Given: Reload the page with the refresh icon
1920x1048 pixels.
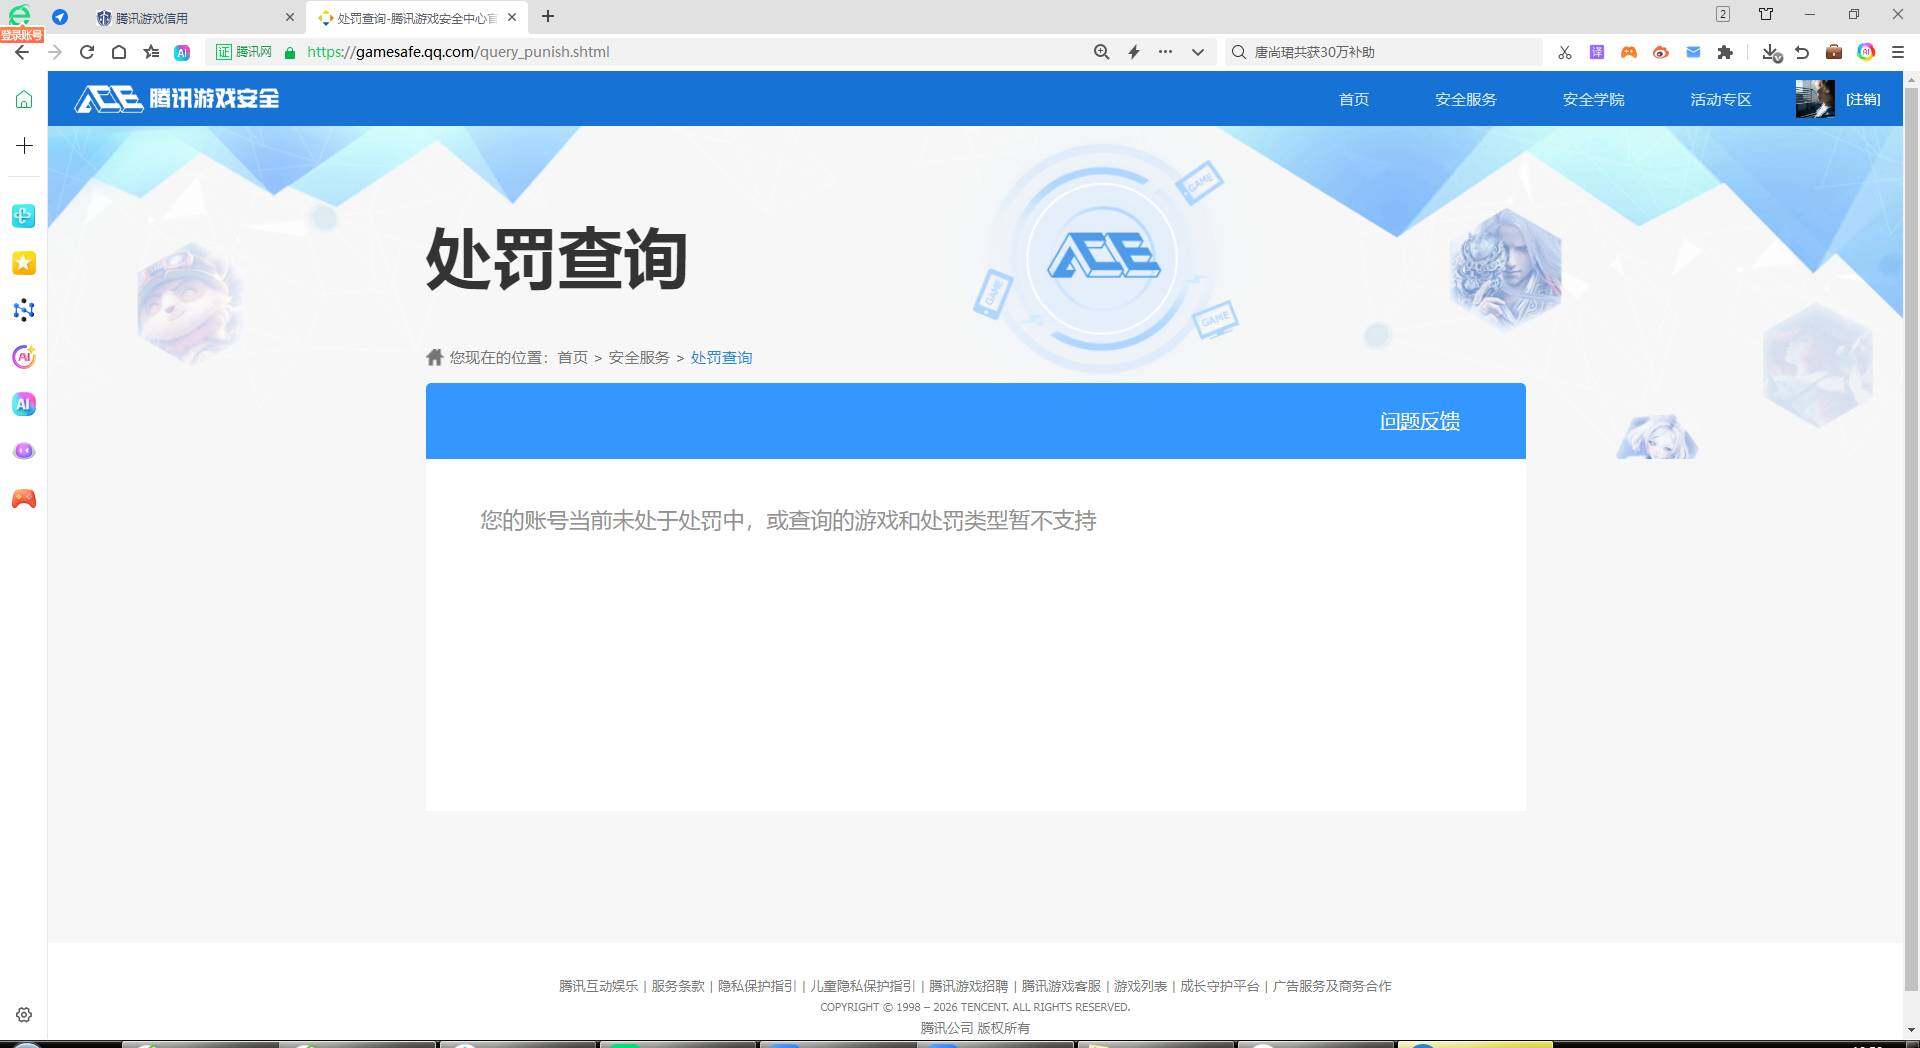Looking at the screenshot, I should point(87,52).
